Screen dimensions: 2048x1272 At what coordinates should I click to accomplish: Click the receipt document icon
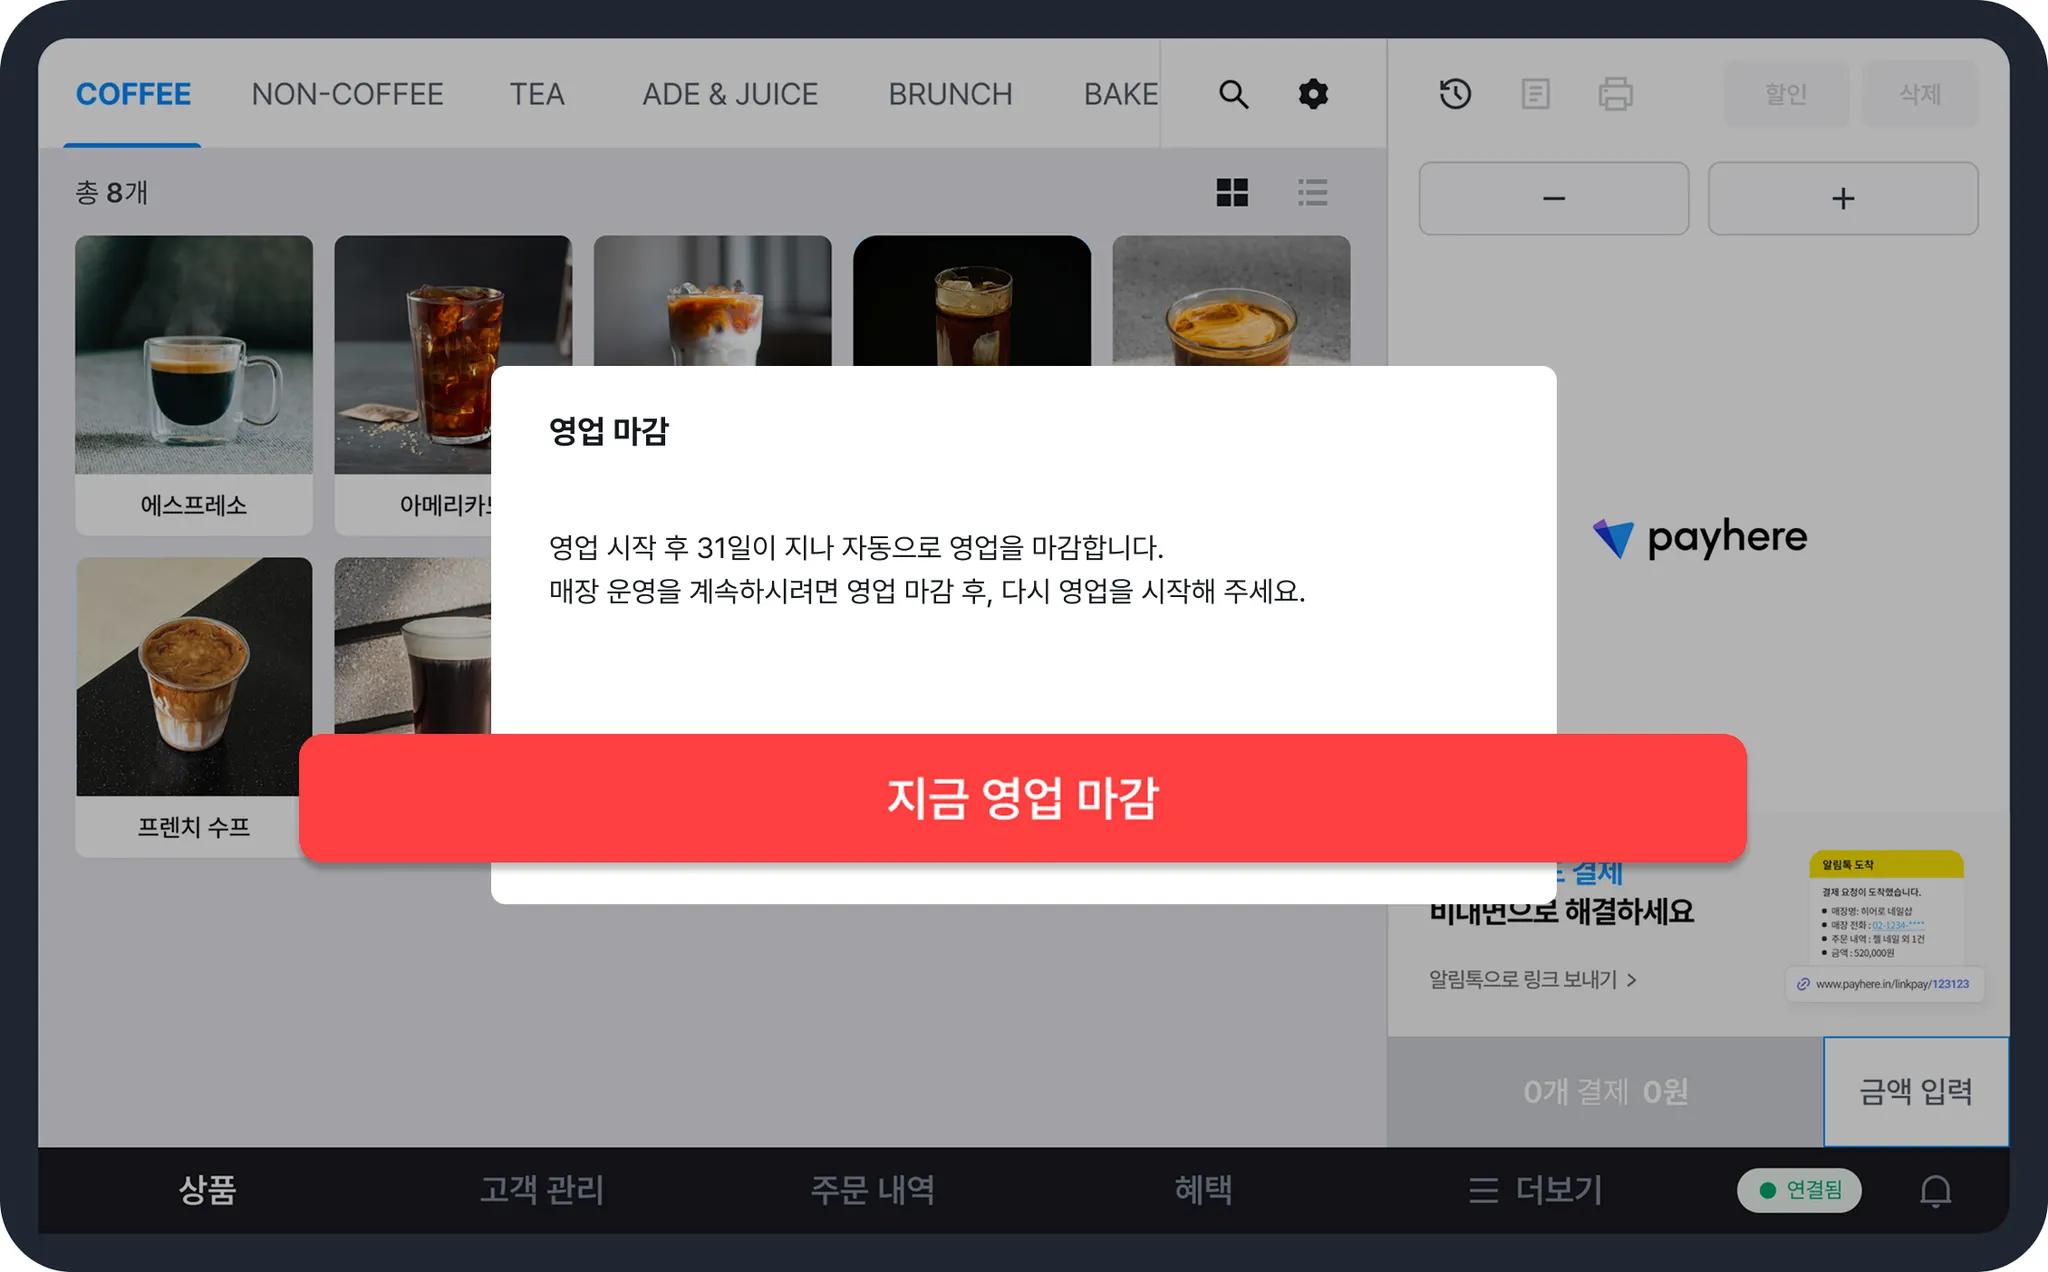[x=1535, y=94]
